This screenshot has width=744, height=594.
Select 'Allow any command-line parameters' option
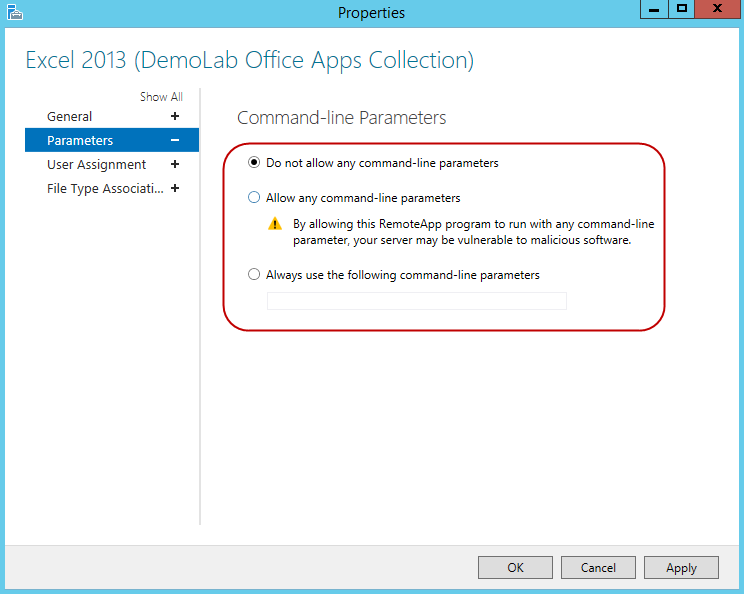point(254,198)
